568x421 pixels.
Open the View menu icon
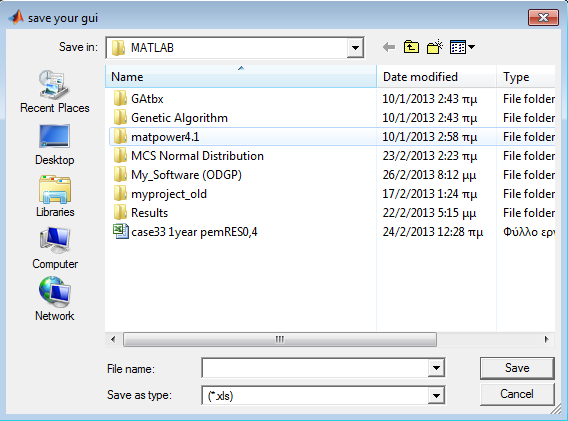tap(462, 47)
